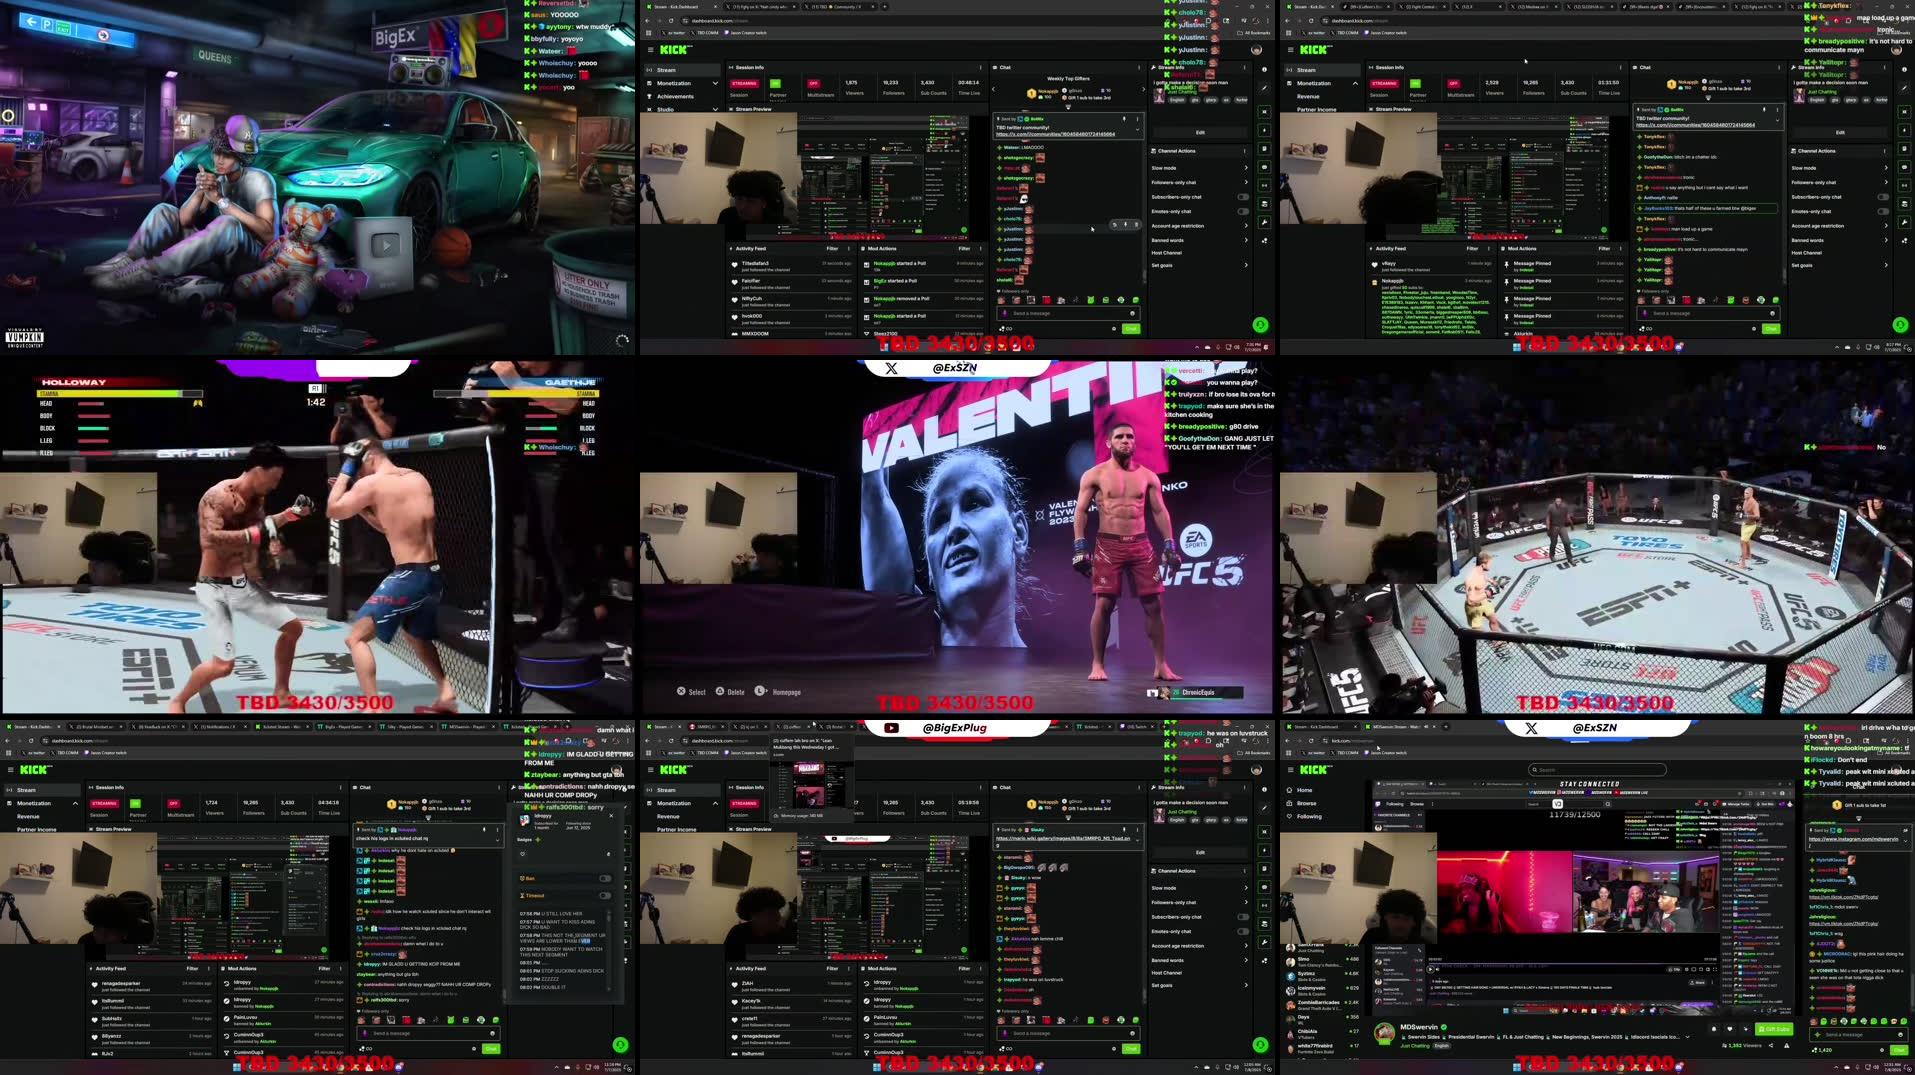Toggle Emotes-only chat in top-right dashboard

pyautogui.click(x=1883, y=211)
